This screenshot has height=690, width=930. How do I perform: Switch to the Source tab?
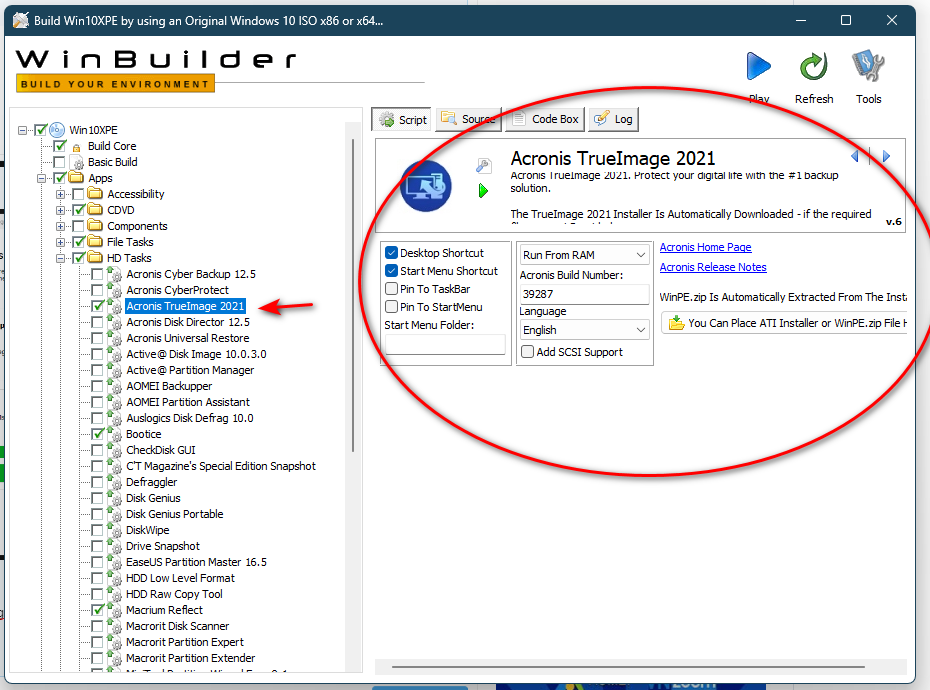point(468,119)
